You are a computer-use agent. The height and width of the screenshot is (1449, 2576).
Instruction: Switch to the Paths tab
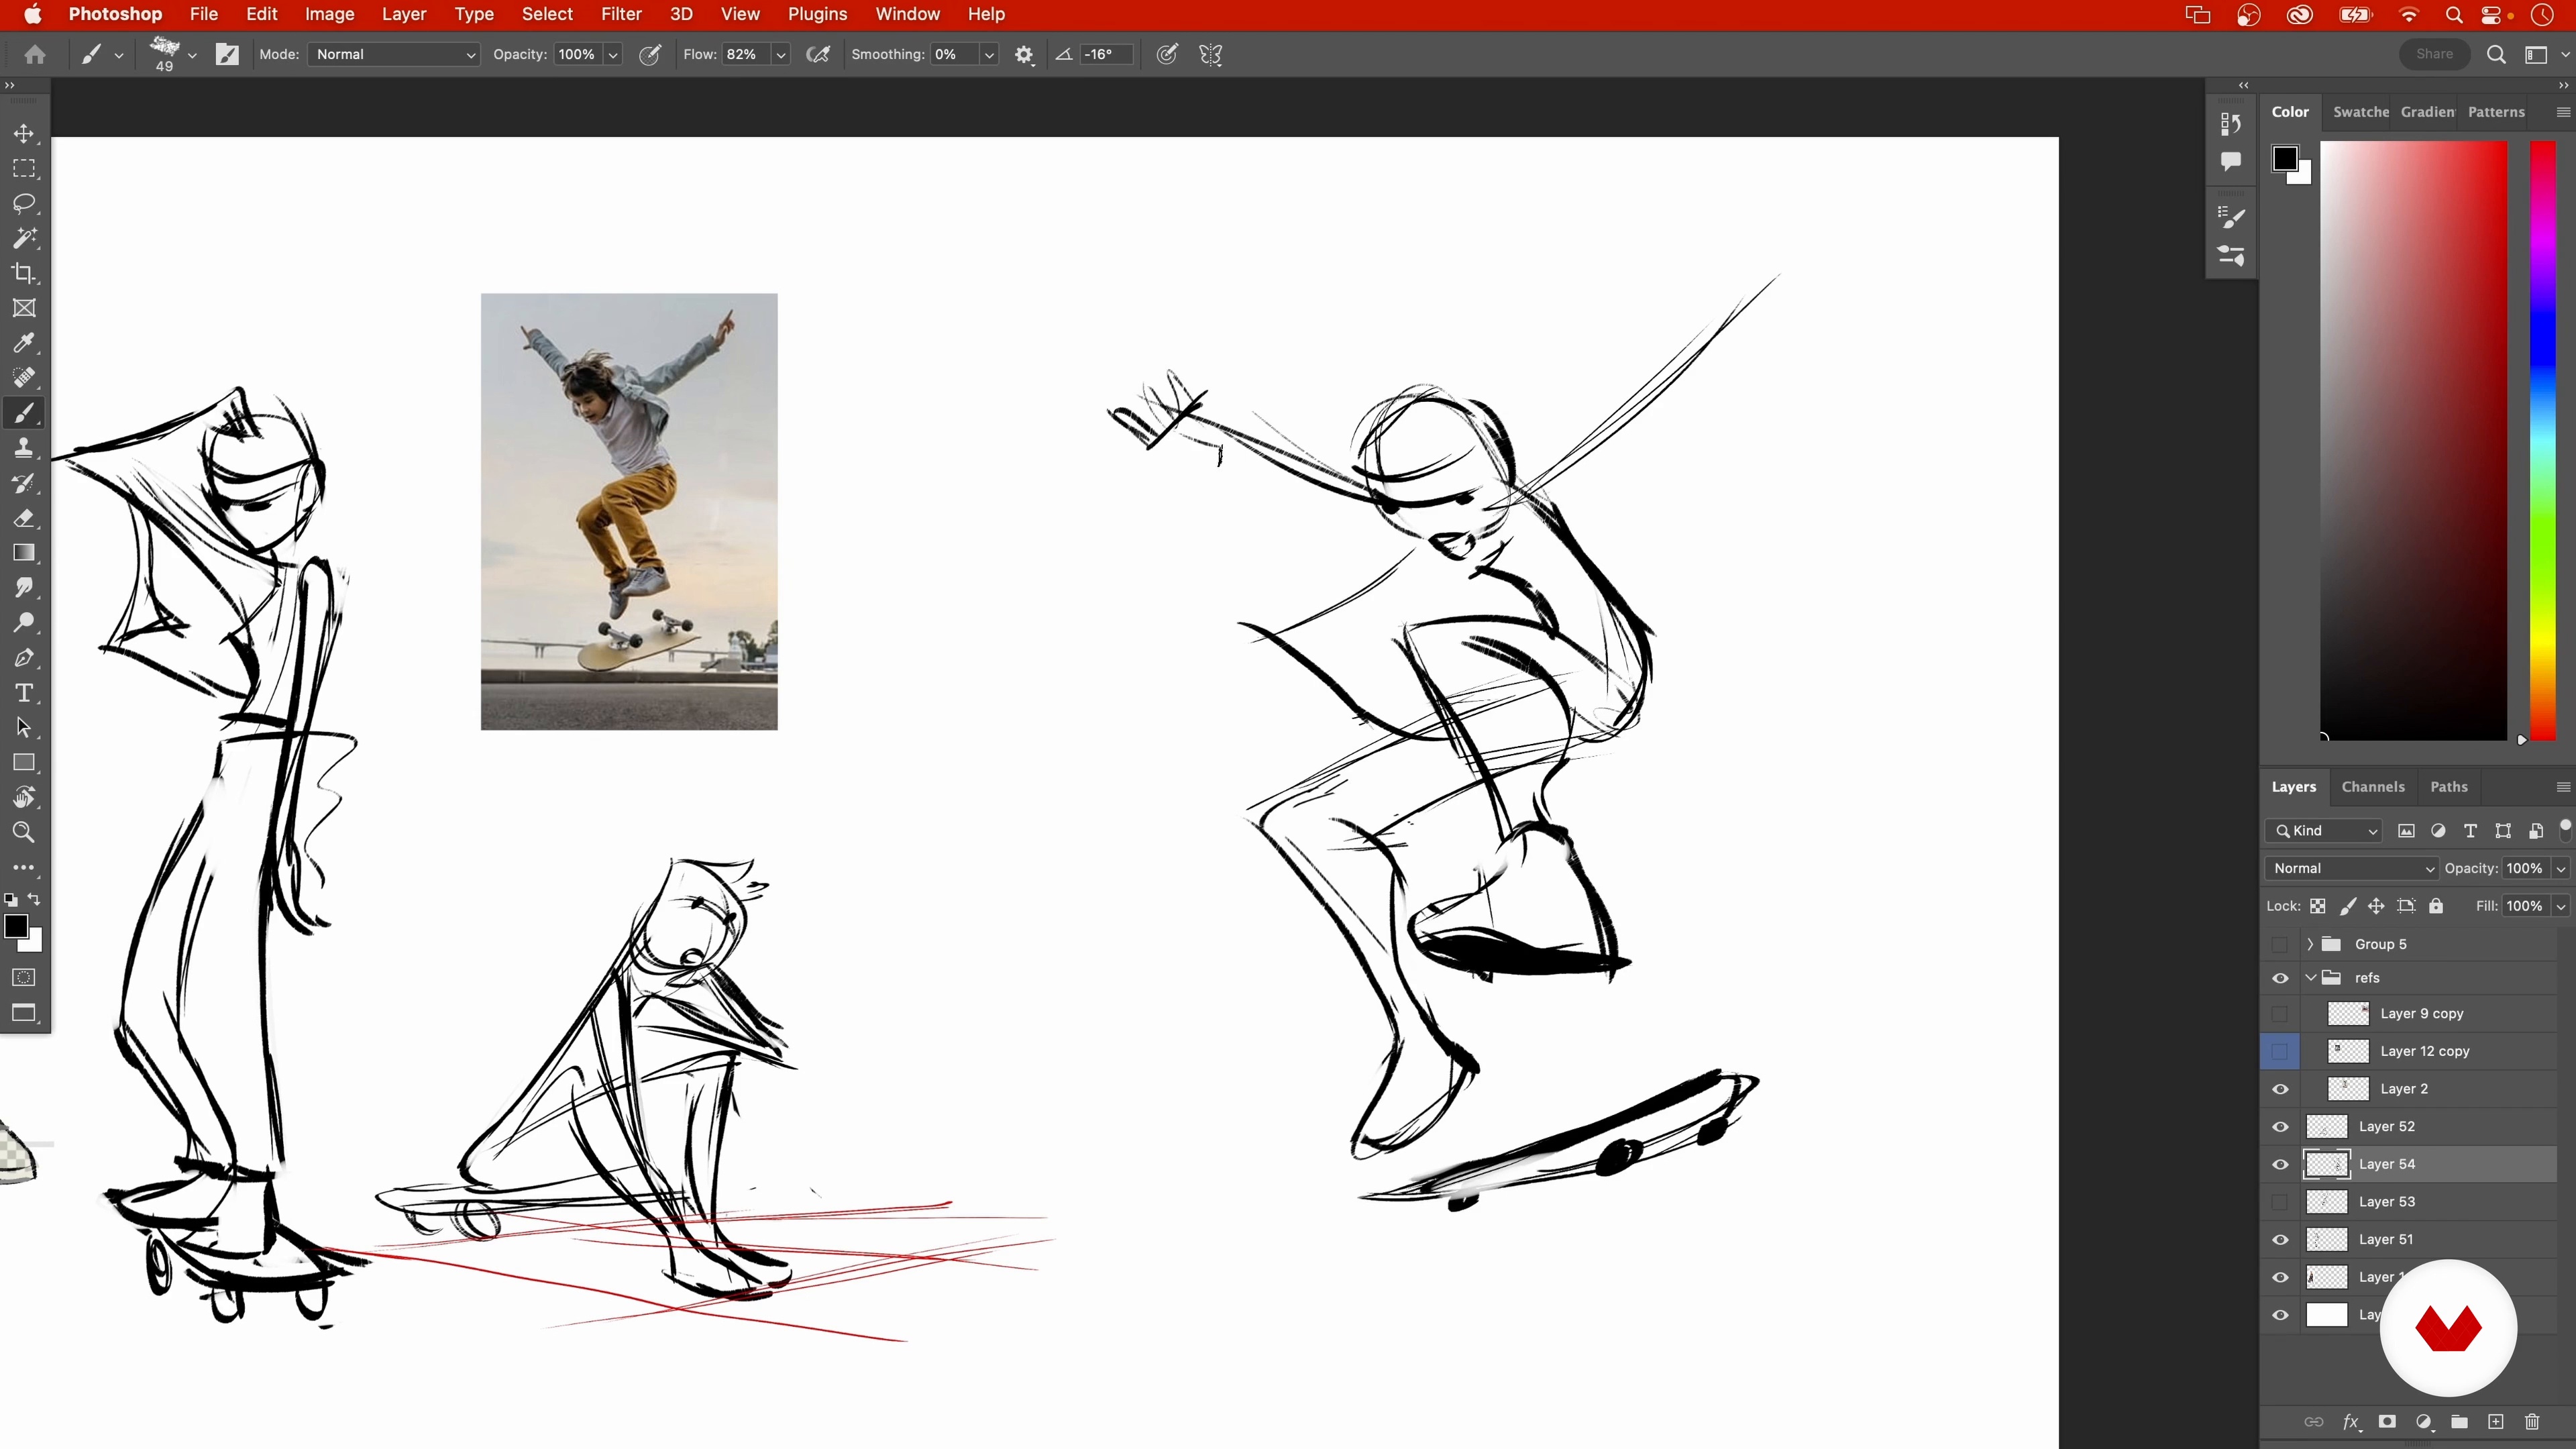click(x=2449, y=787)
